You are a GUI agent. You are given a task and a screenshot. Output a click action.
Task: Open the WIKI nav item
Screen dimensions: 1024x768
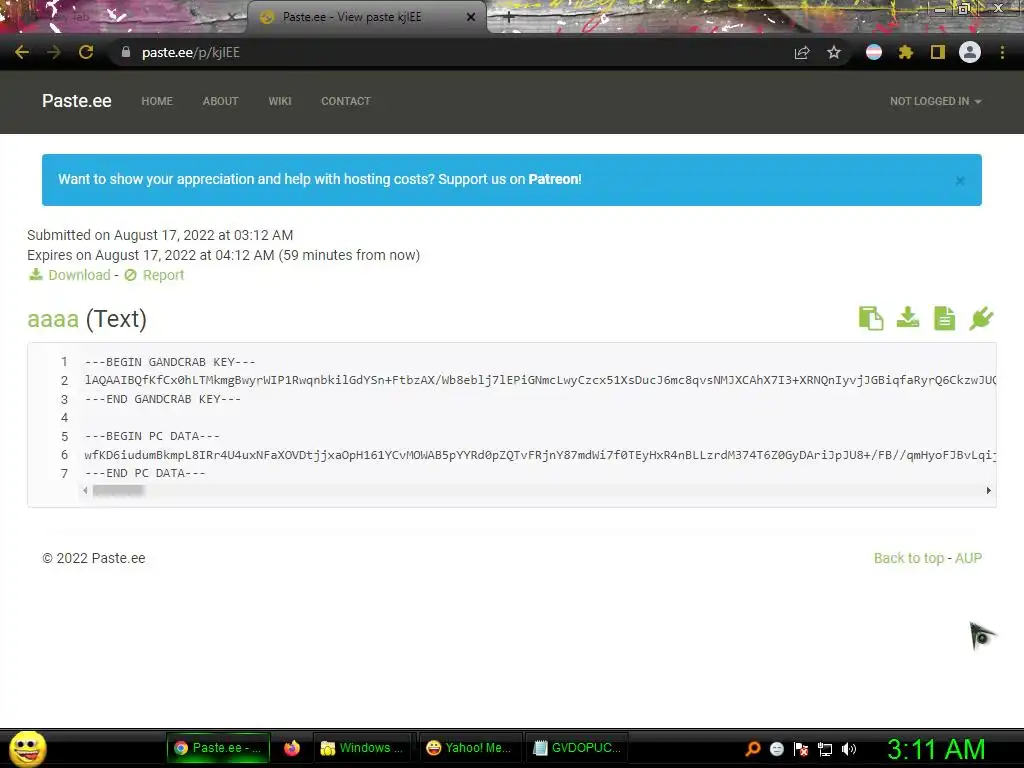pos(280,101)
